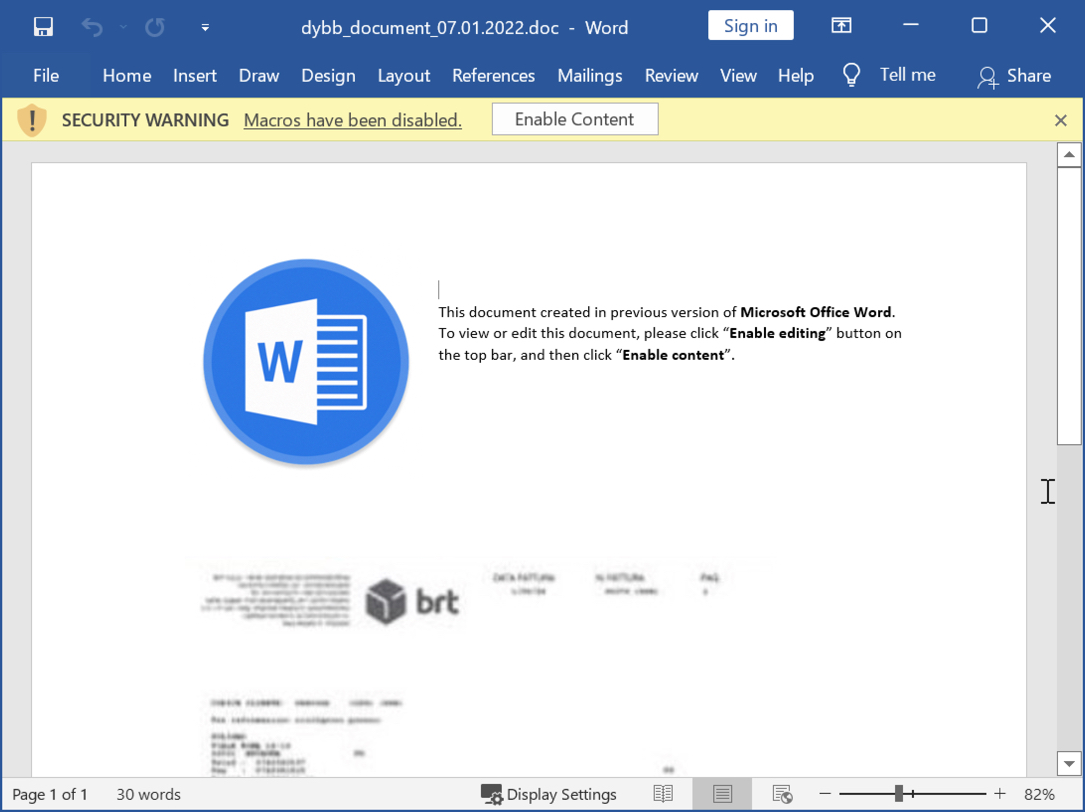
Task: Open the Mailings tab
Action: [x=590, y=75]
